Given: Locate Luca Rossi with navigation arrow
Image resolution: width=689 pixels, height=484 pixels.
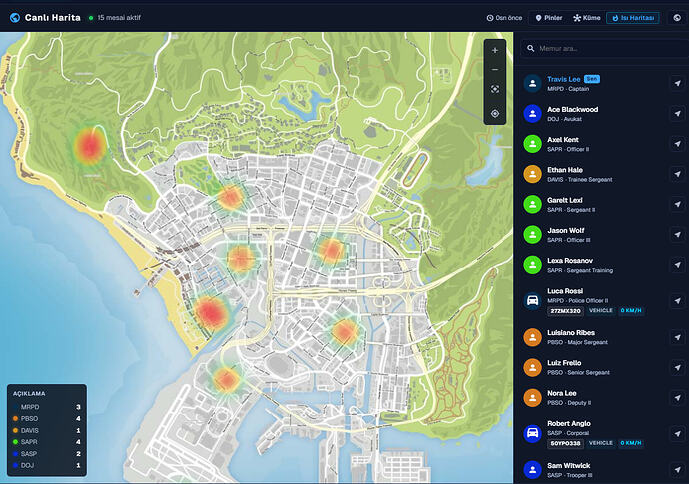Looking at the screenshot, I should pos(677,301).
